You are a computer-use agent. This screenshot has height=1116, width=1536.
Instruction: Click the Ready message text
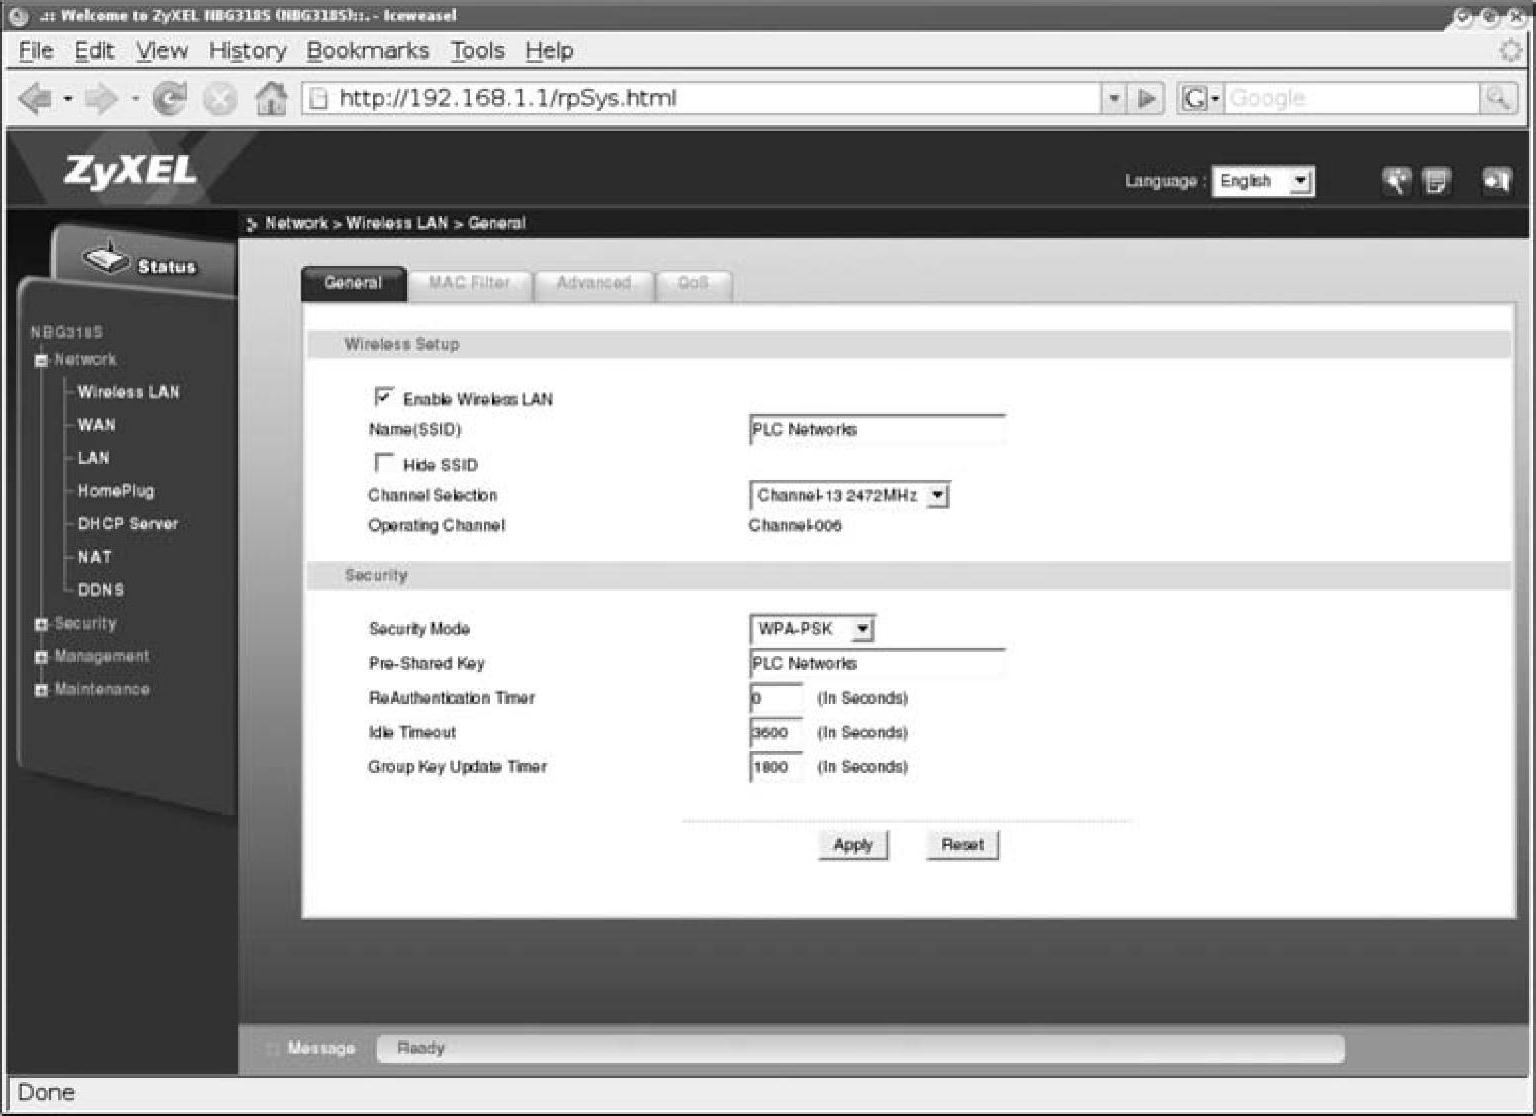click(420, 1048)
